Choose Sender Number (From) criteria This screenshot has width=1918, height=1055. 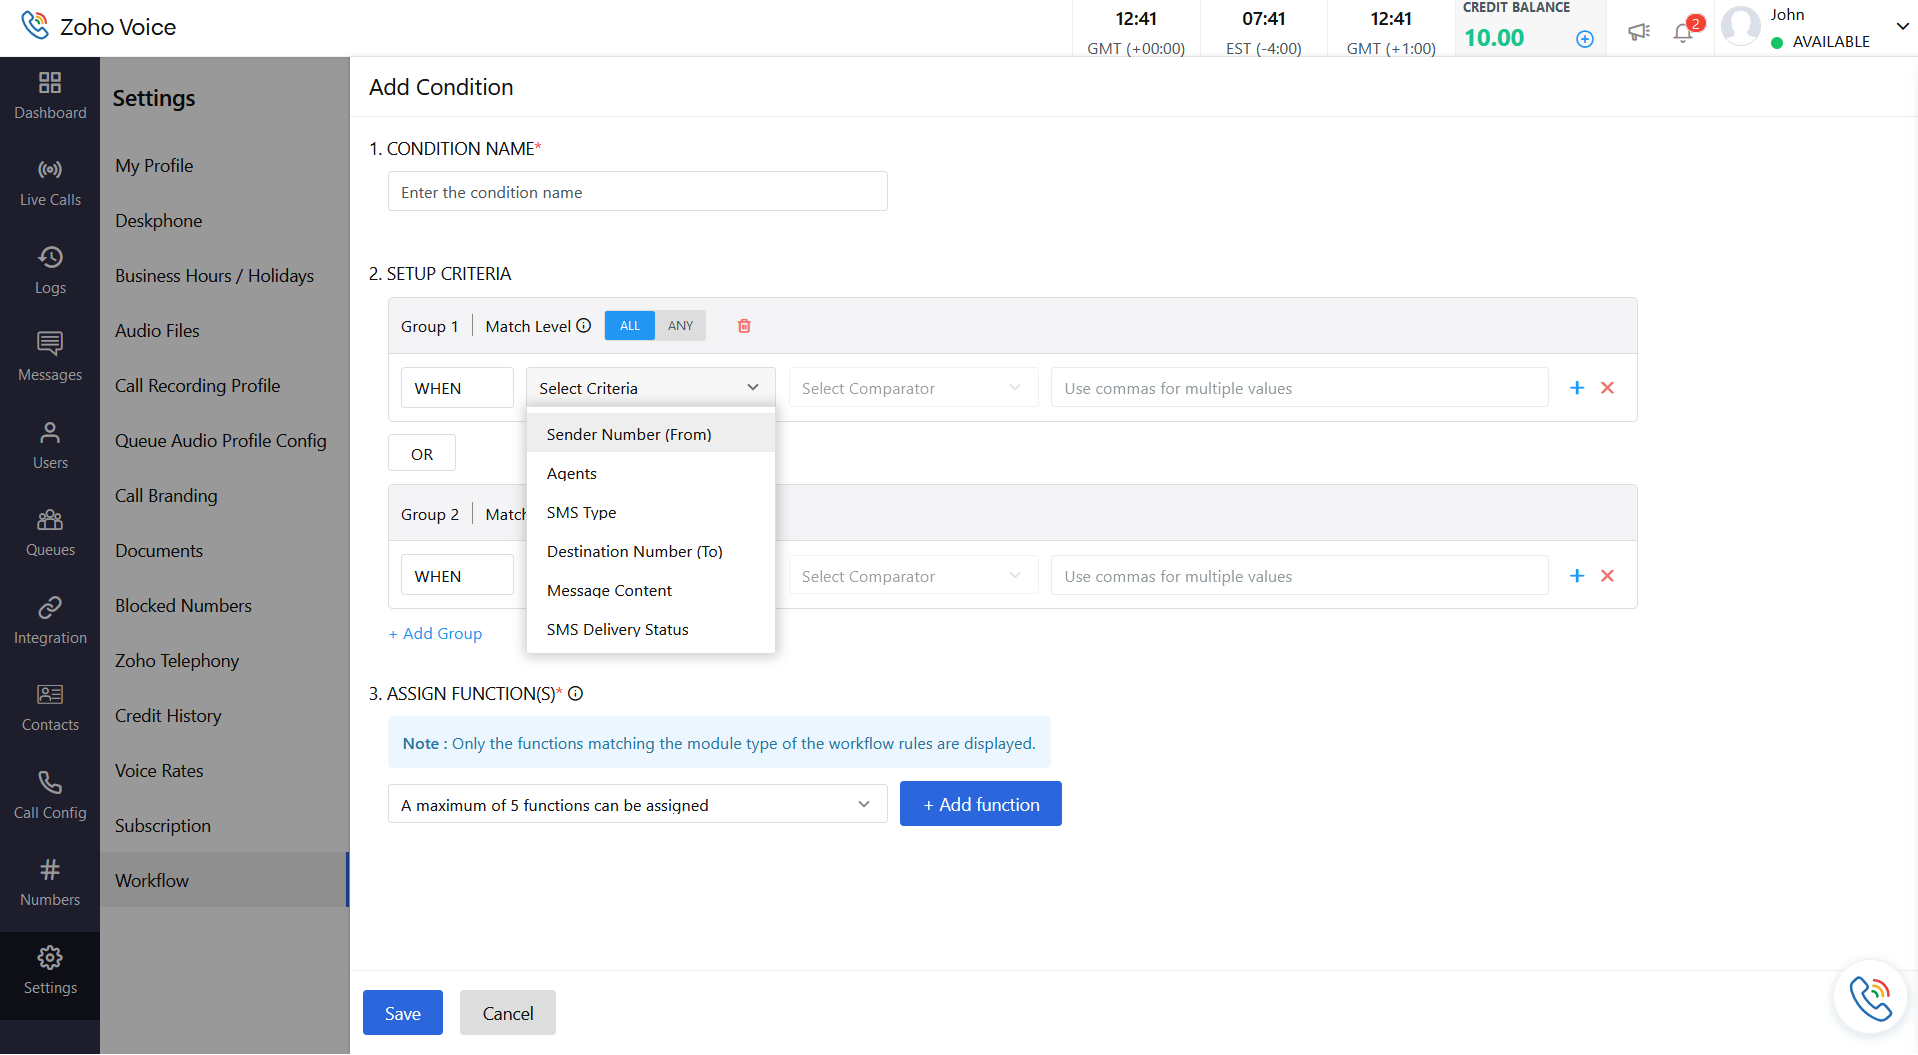click(x=651, y=435)
